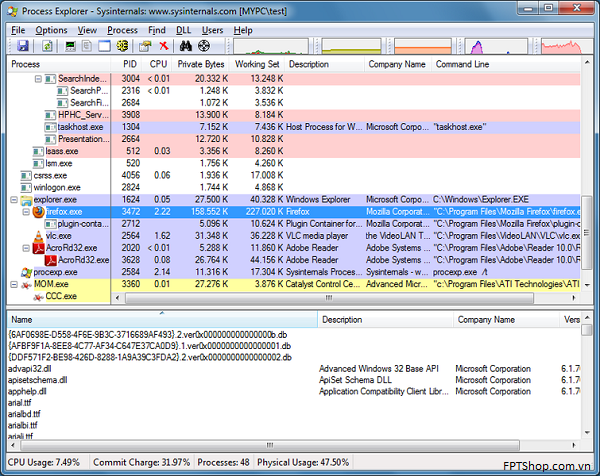Collapse the firefox.exe tree node
This screenshot has width=600, height=476.
(26, 212)
